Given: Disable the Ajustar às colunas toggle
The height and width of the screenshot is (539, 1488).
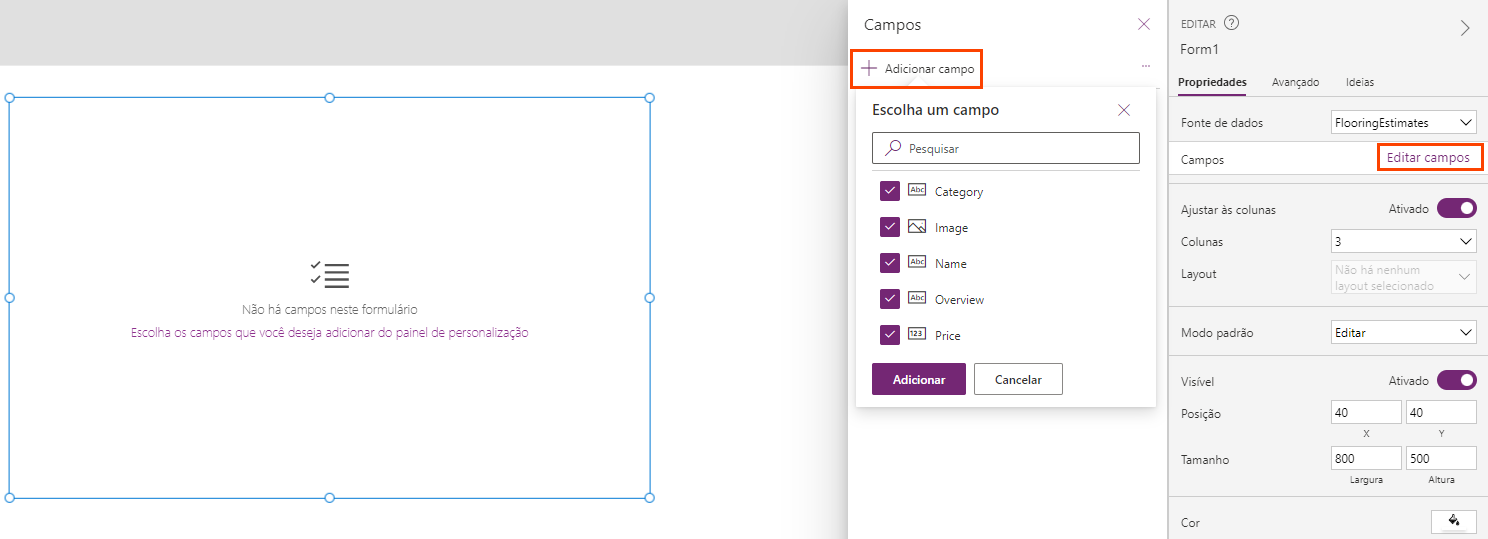Looking at the screenshot, I should [1456, 209].
